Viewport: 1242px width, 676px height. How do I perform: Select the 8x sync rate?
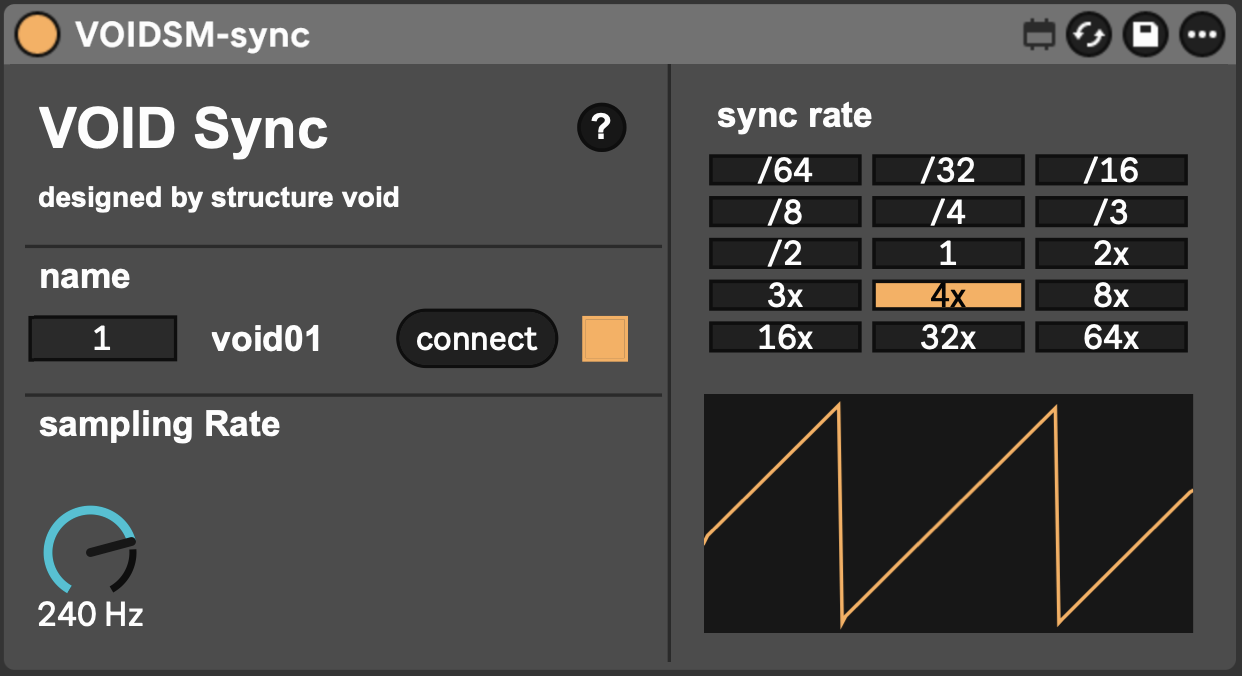click(x=1111, y=294)
